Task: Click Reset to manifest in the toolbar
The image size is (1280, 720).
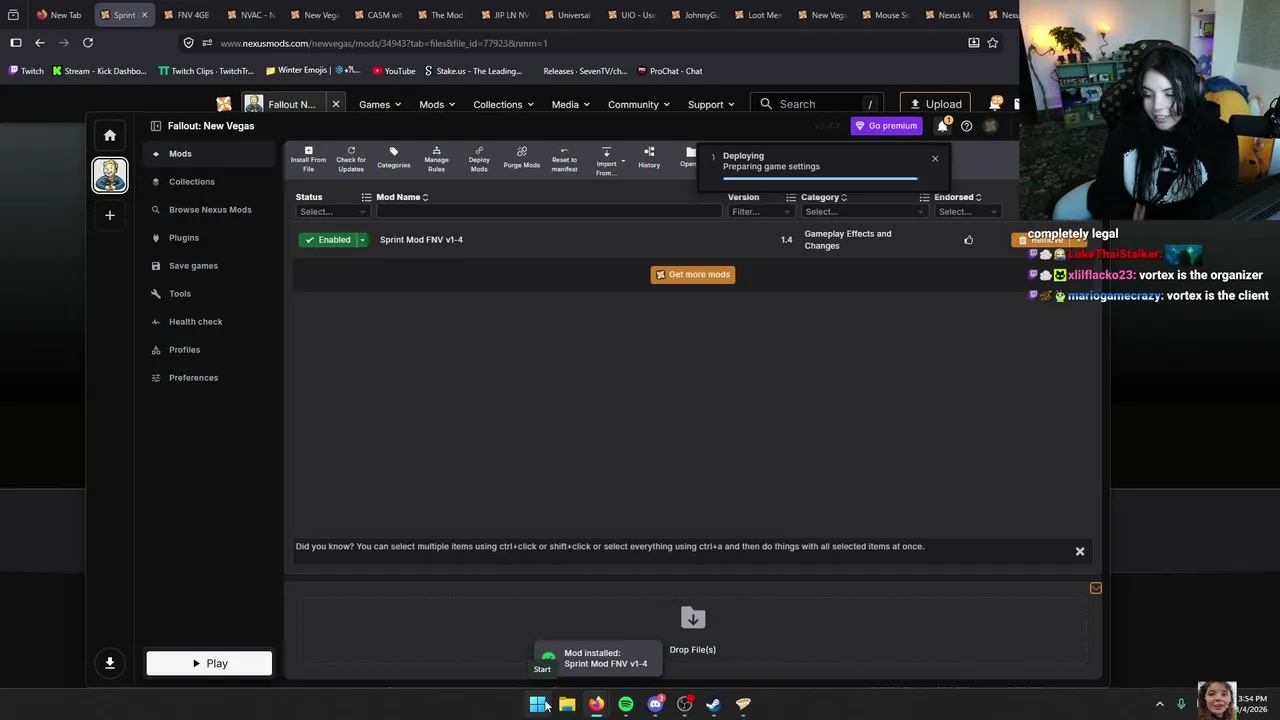Action: coord(564,159)
